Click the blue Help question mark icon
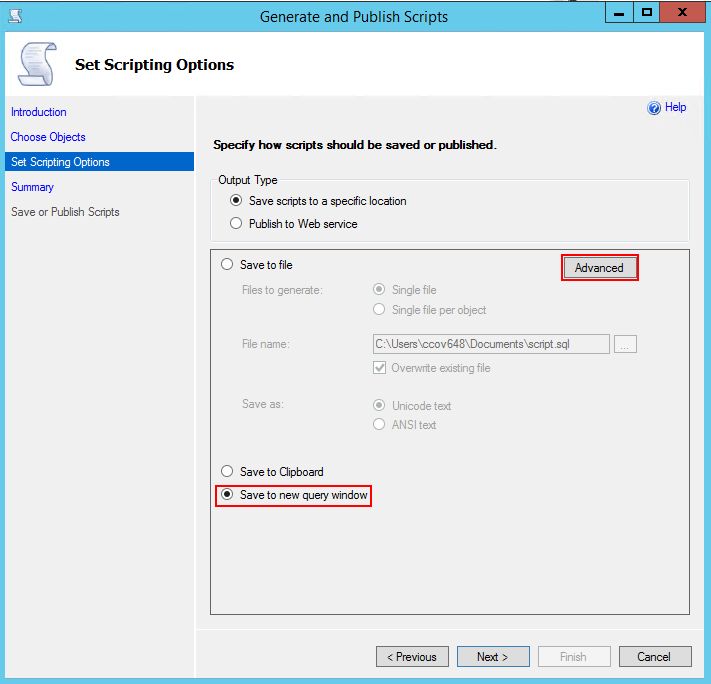Viewport: 711px width, 684px height. 654,108
